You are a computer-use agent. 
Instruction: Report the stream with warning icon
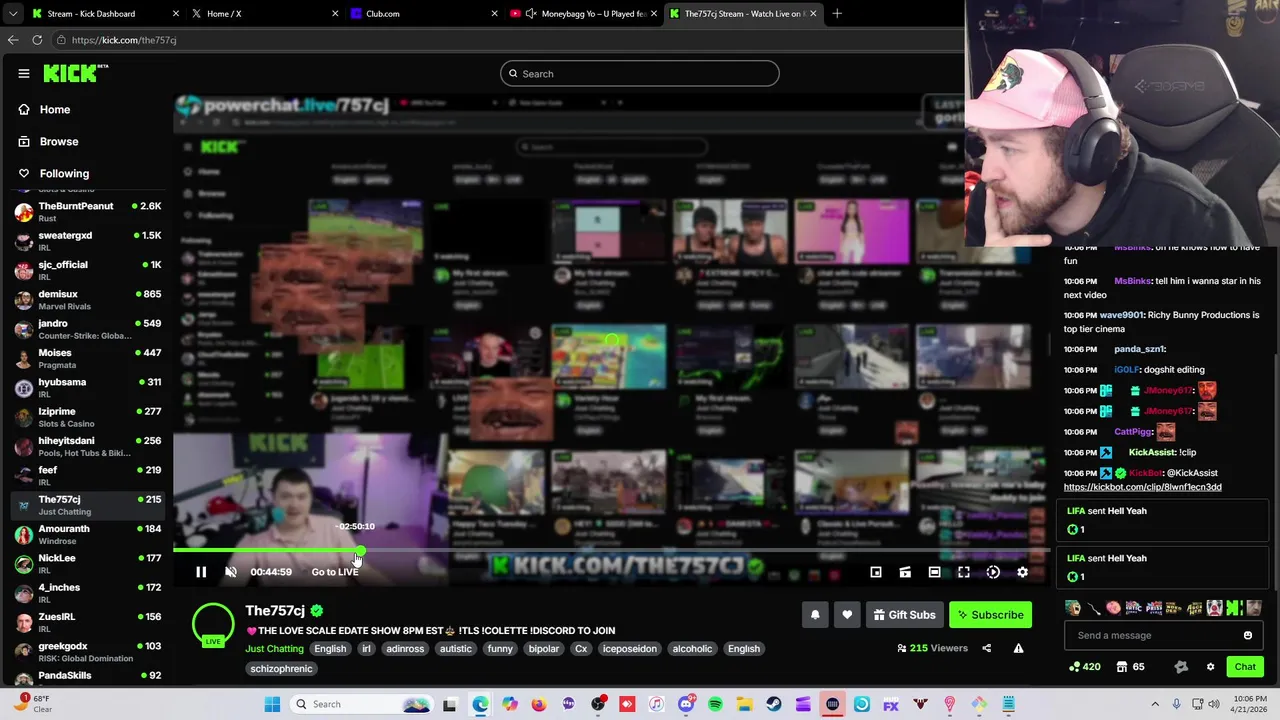click(1018, 648)
